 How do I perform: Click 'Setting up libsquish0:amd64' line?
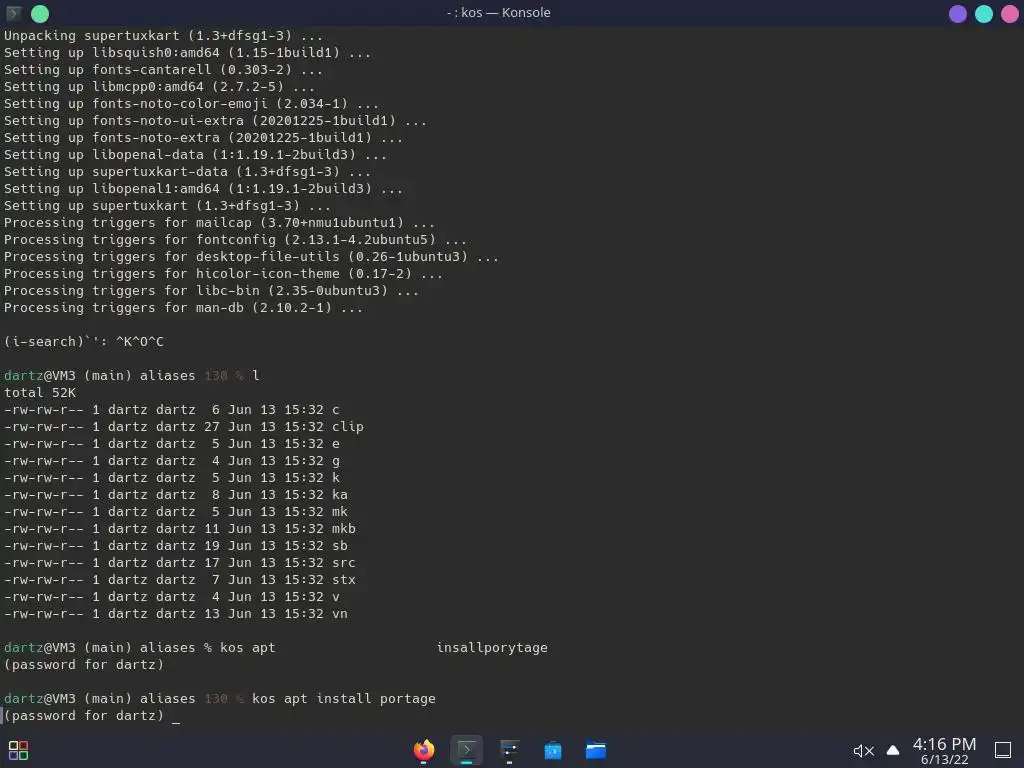coord(188,52)
